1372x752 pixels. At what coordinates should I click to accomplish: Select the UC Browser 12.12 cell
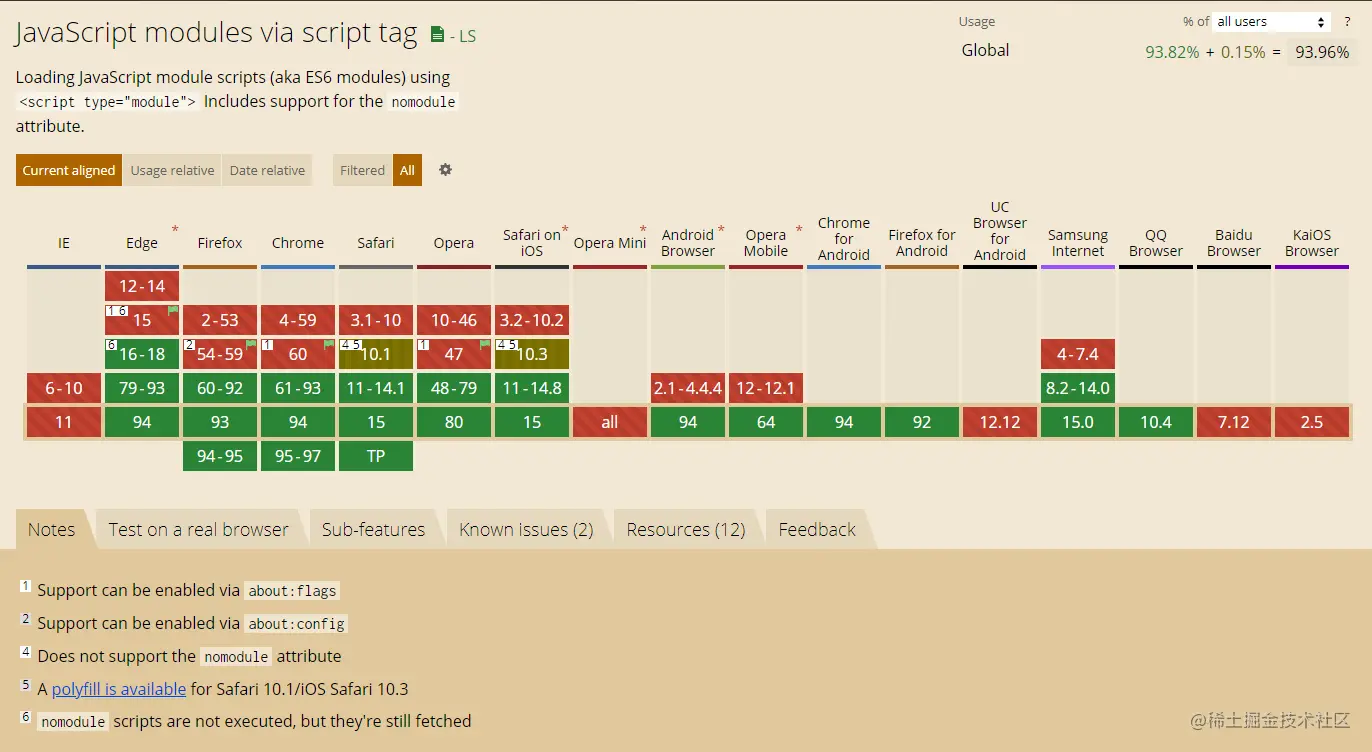1000,422
